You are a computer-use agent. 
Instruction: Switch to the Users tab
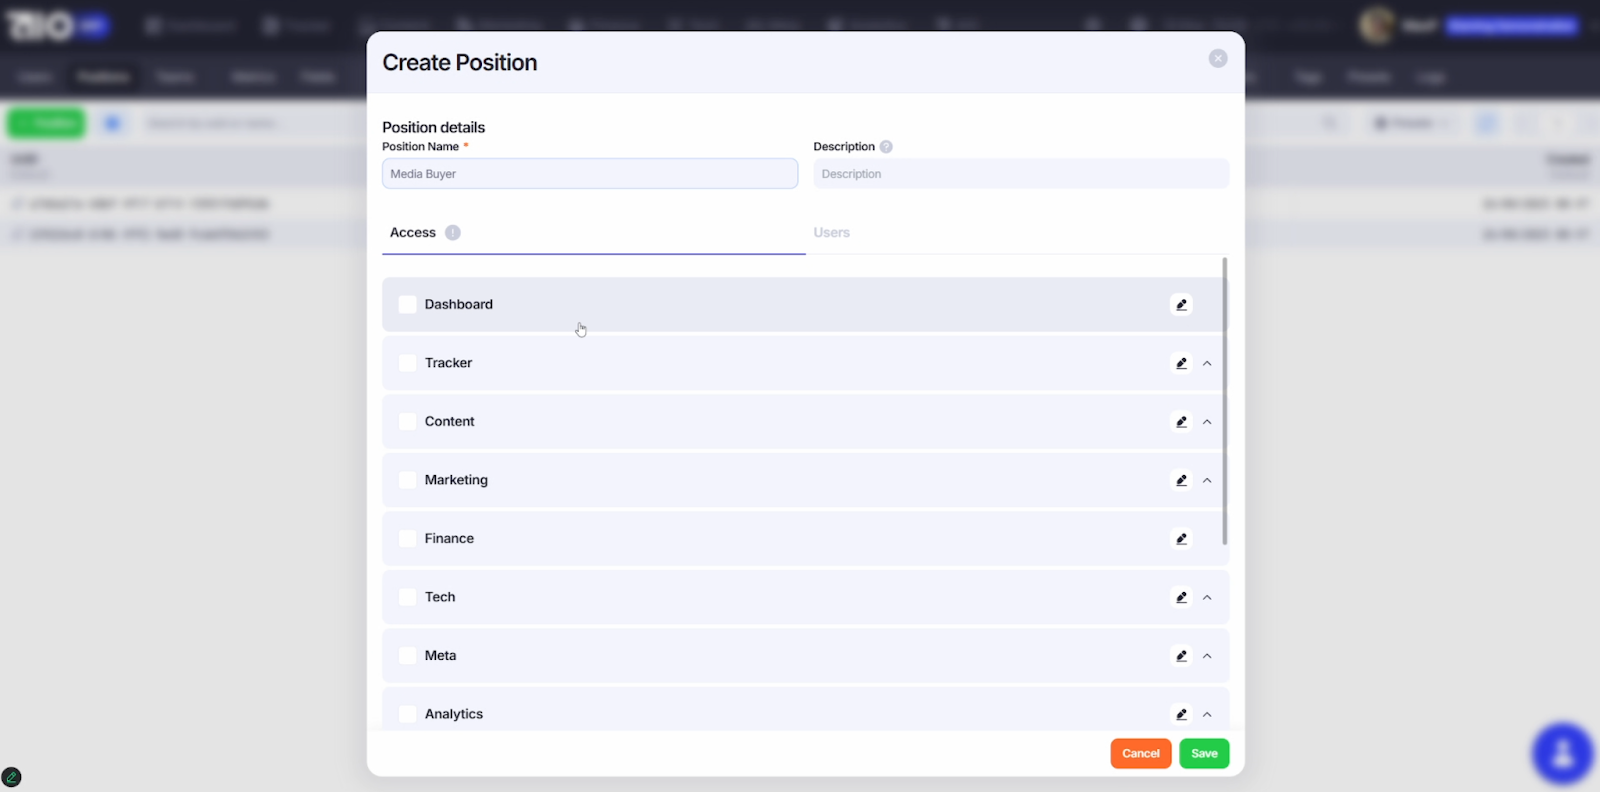pyautogui.click(x=831, y=233)
